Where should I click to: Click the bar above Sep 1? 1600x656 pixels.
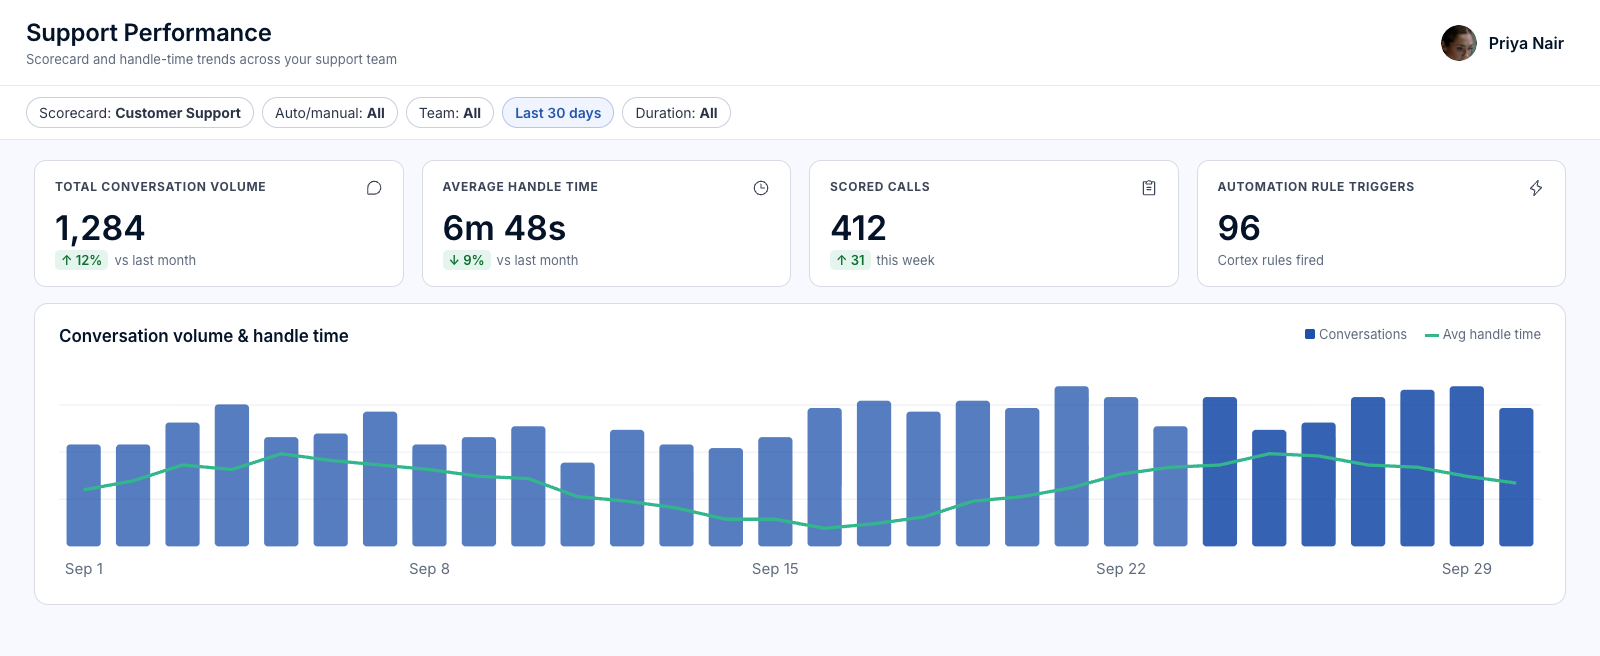(x=84, y=495)
